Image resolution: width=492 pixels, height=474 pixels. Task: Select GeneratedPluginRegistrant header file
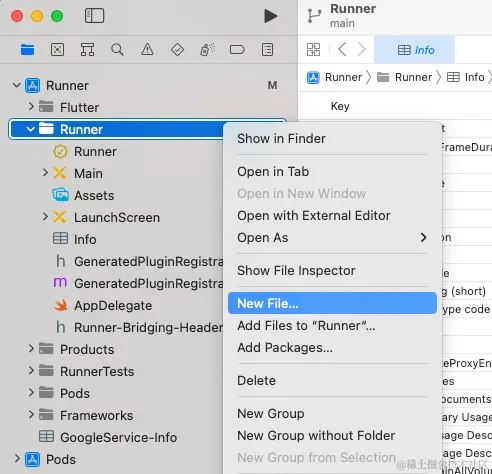[x=138, y=262]
